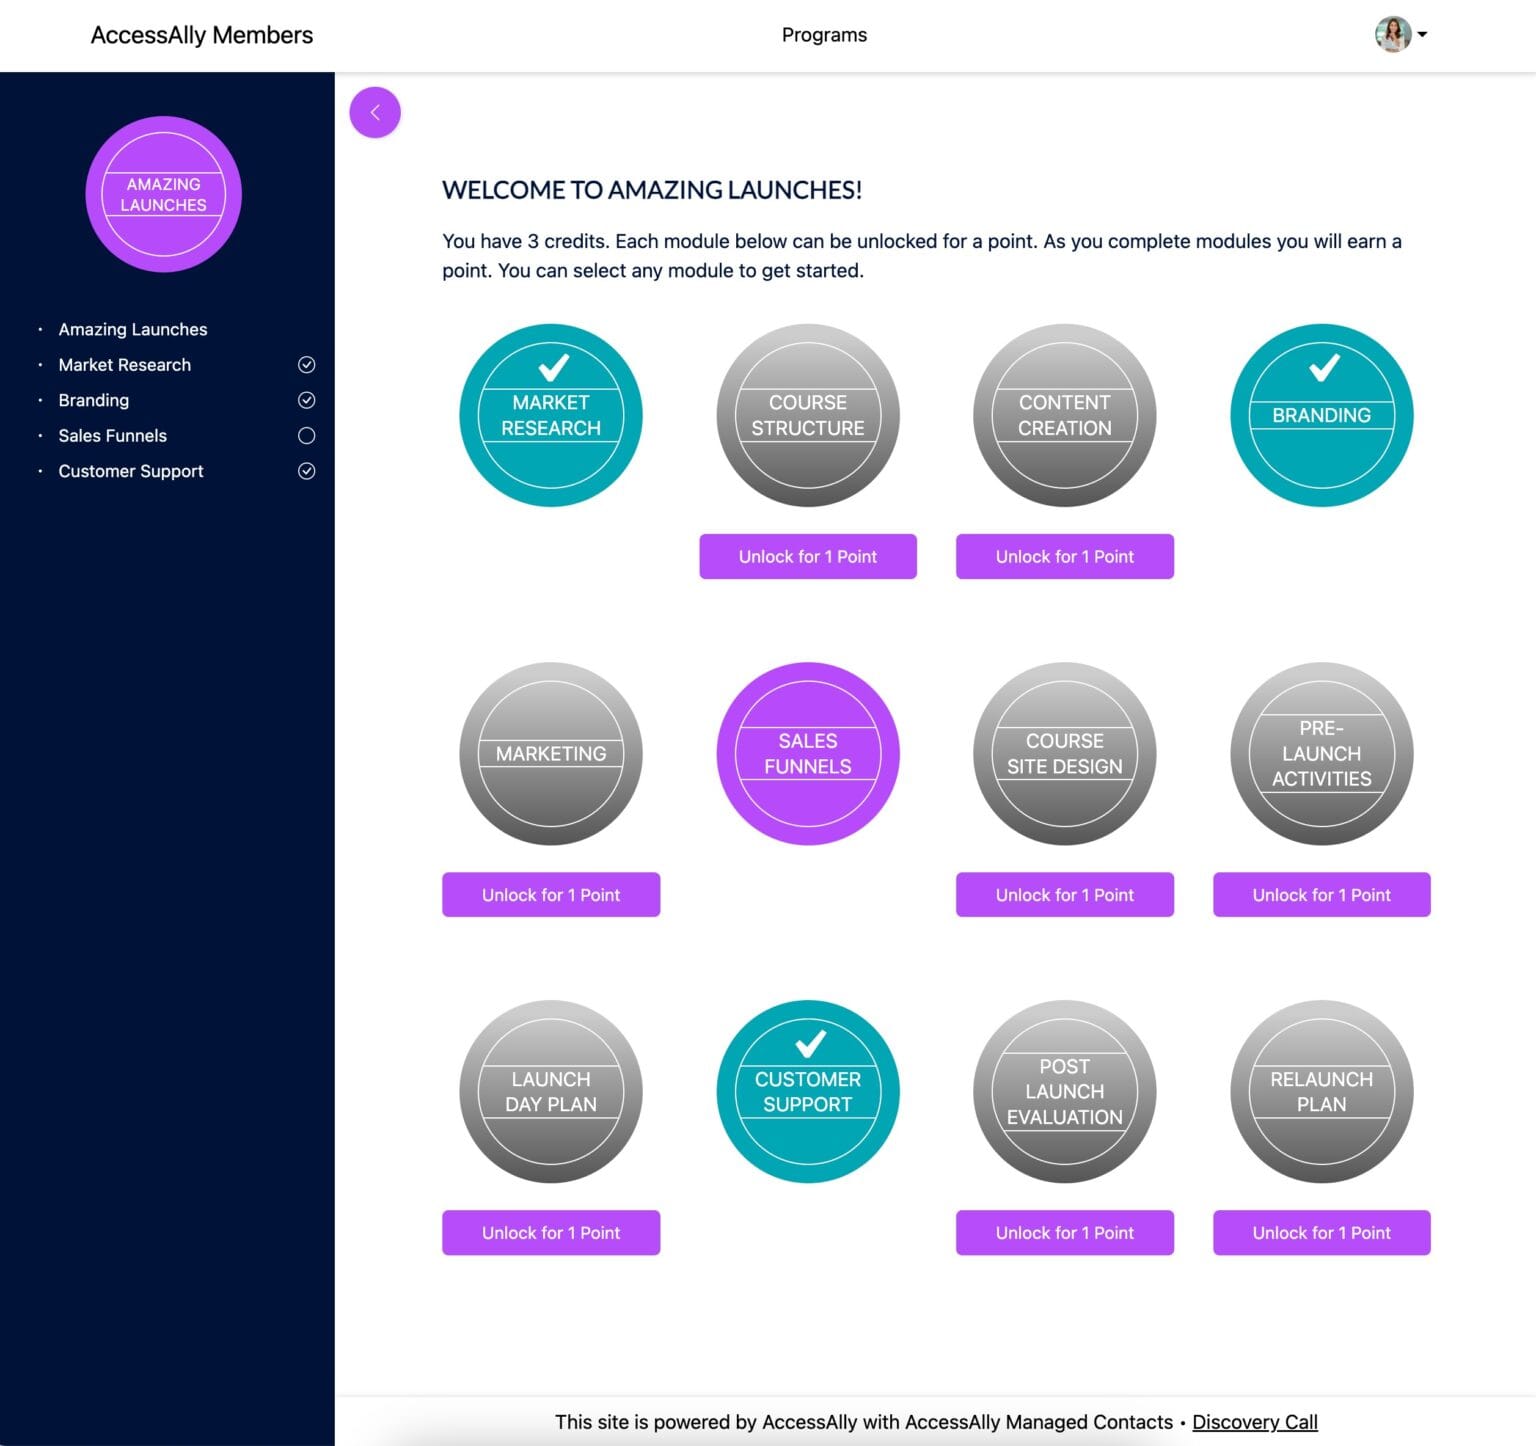The height and width of the screenshot is (1446, 1536).
Task: Click the Course Structure locked module icon
Action: 807,414
